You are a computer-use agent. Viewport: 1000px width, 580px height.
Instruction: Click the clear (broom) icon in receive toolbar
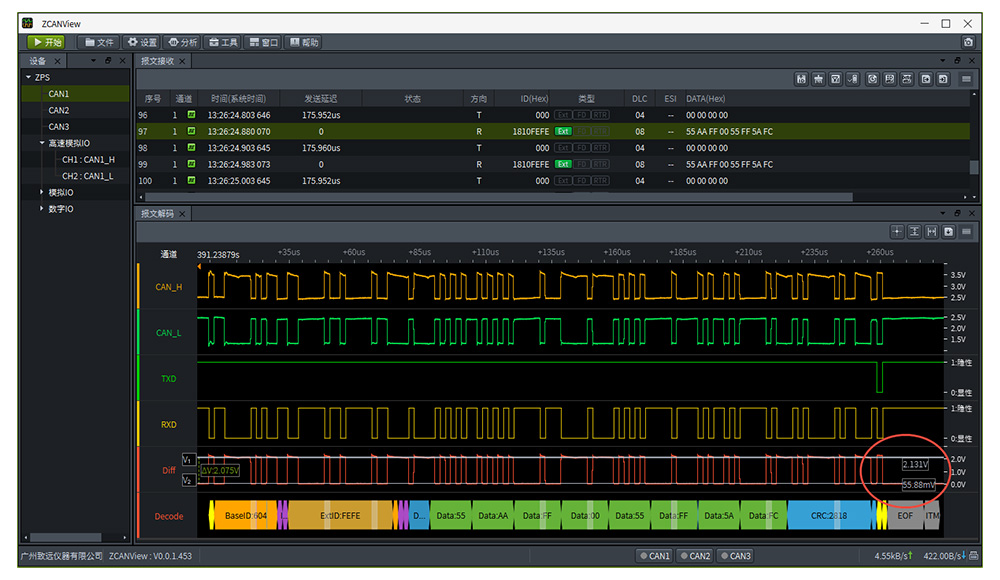[818, 79]
